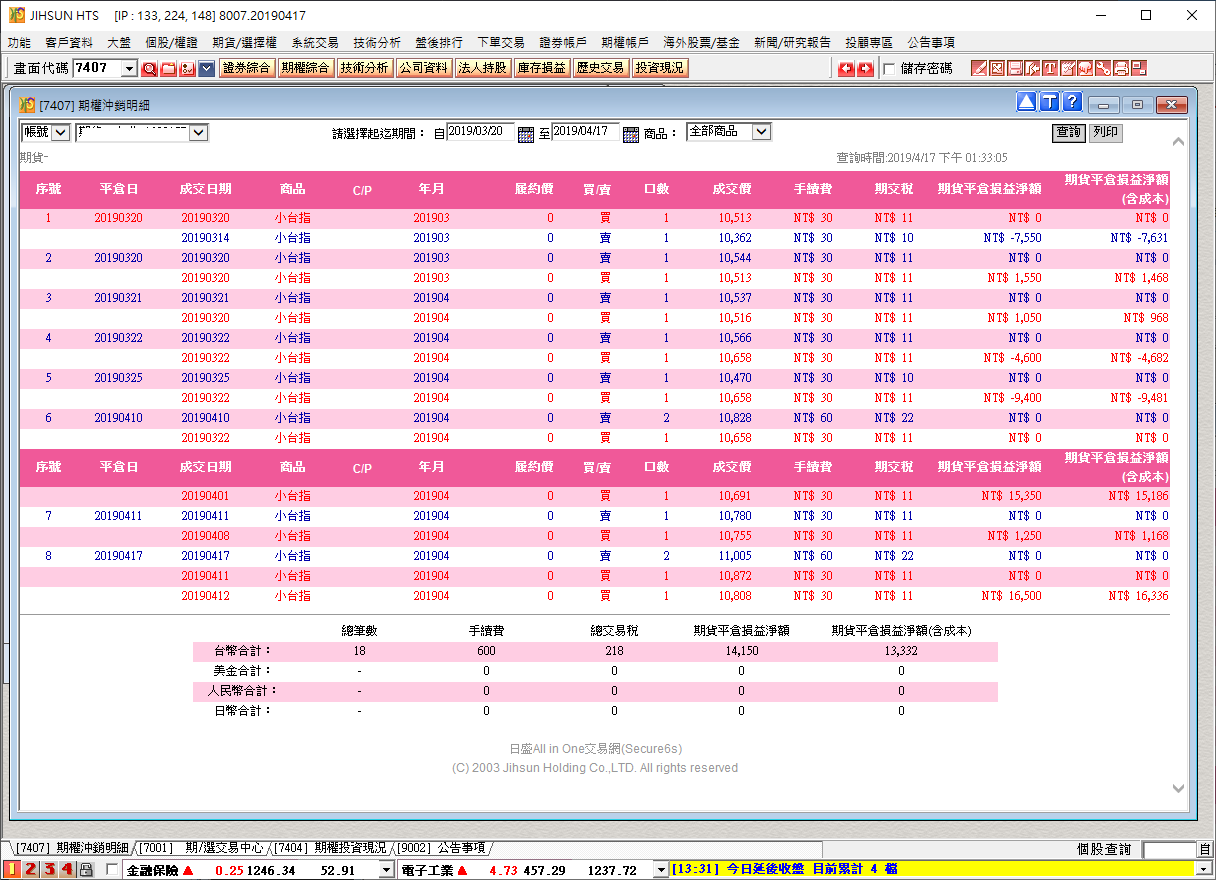Click the red left-arrow back icon
Viewport: 1216px width, 880px height.
(x=846, y=68)
